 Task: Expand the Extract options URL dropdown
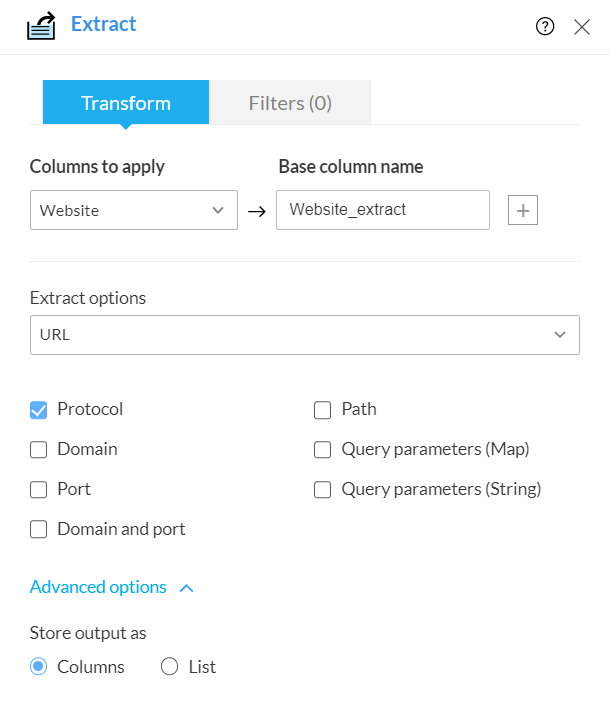(x=305, y=335)
